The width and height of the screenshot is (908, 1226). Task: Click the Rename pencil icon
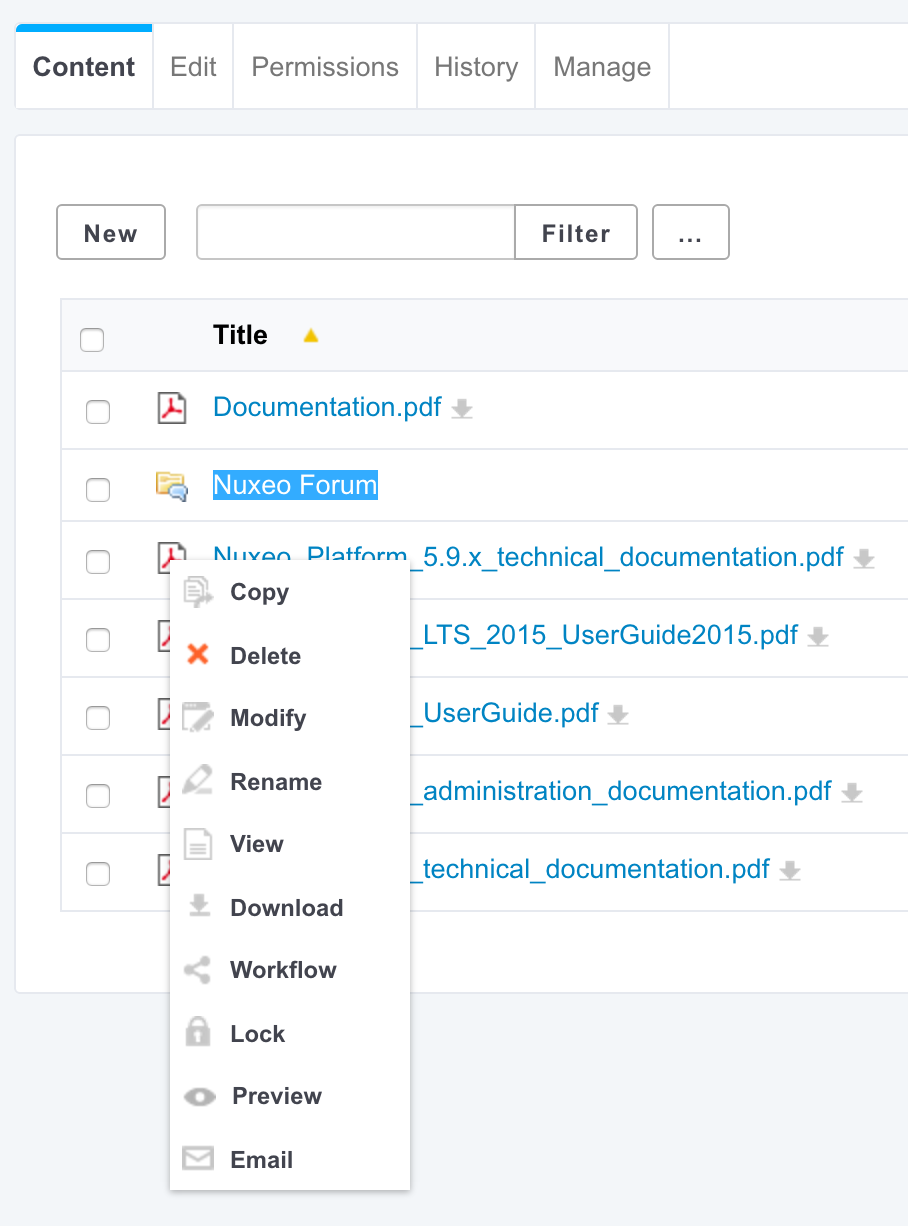click(198, 781)
